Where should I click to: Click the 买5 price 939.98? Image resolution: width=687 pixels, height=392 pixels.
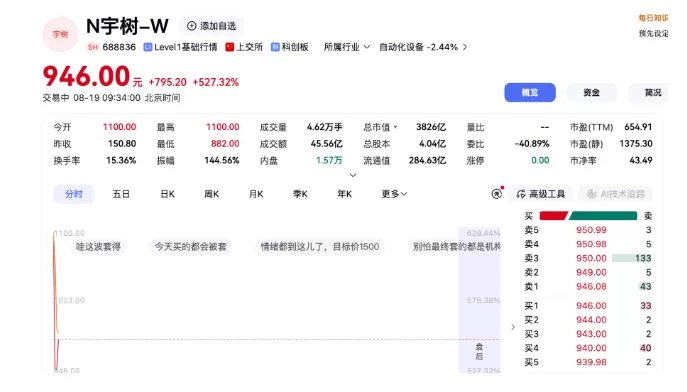[591, 362]
